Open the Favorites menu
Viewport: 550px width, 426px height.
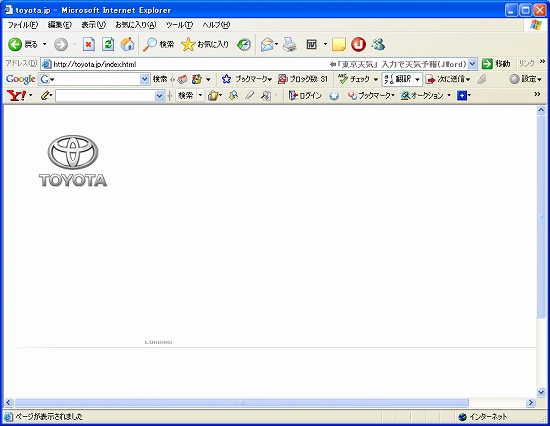tap(136, 25)
